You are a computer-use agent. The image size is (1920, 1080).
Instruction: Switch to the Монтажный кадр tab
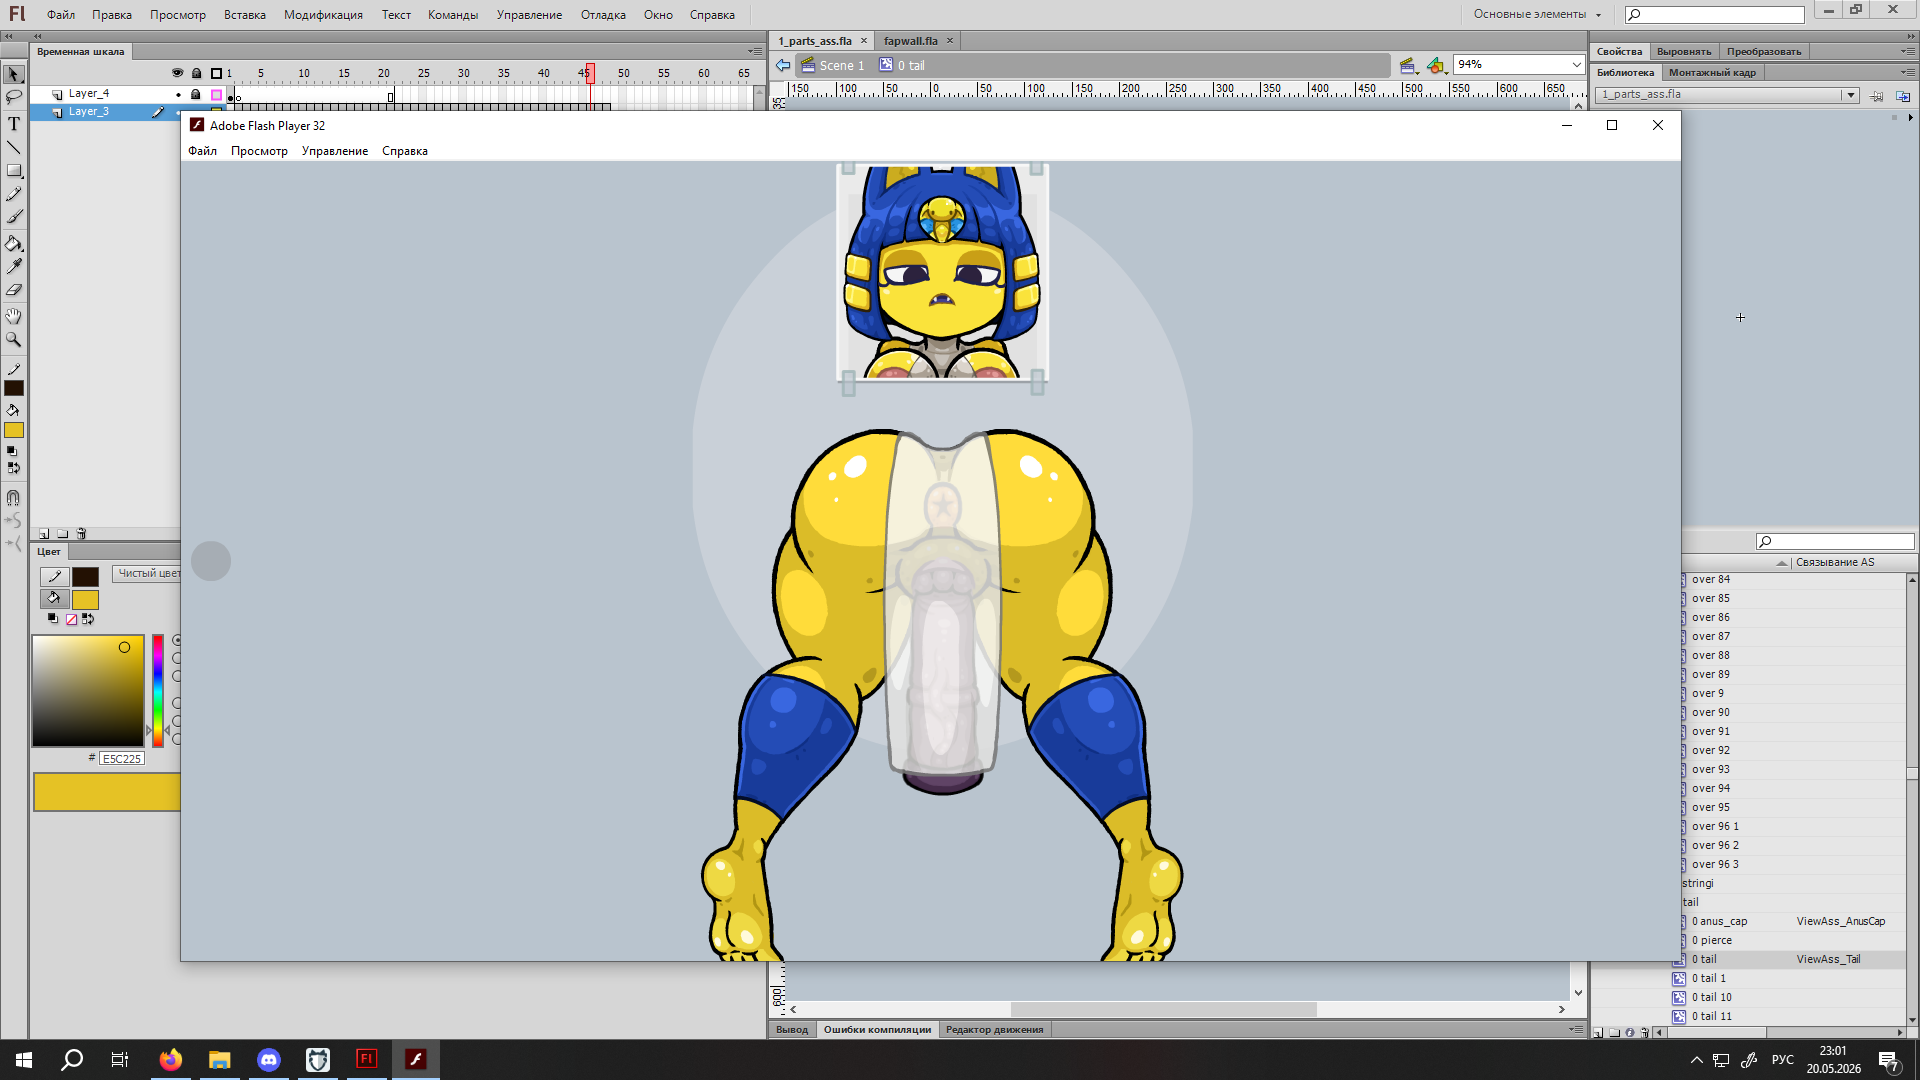(x=1712, y=72)
